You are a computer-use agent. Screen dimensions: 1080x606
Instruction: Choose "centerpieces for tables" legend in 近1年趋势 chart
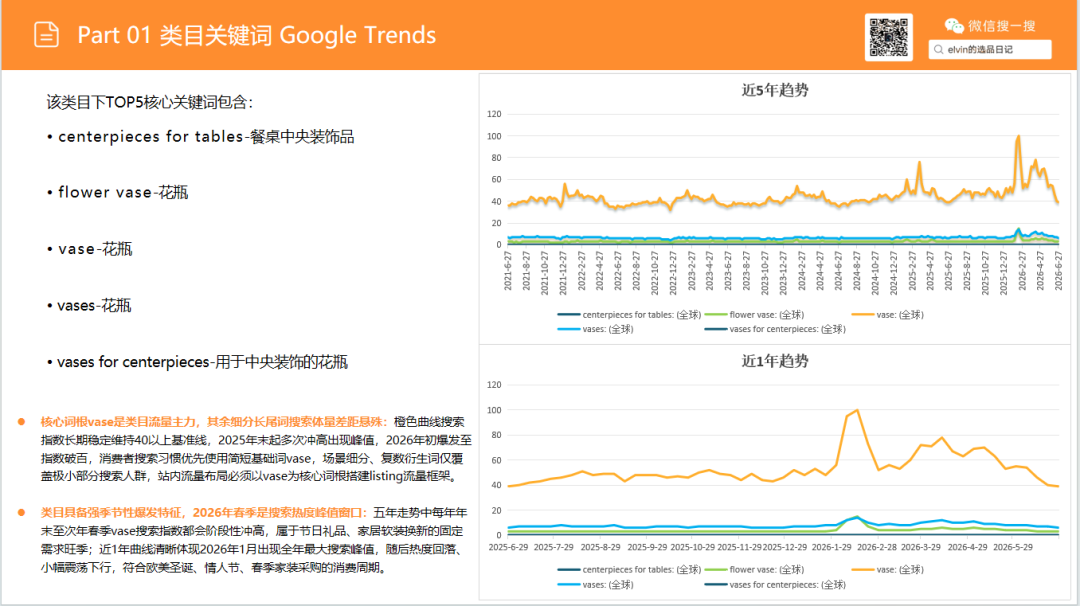pos(629,570)
